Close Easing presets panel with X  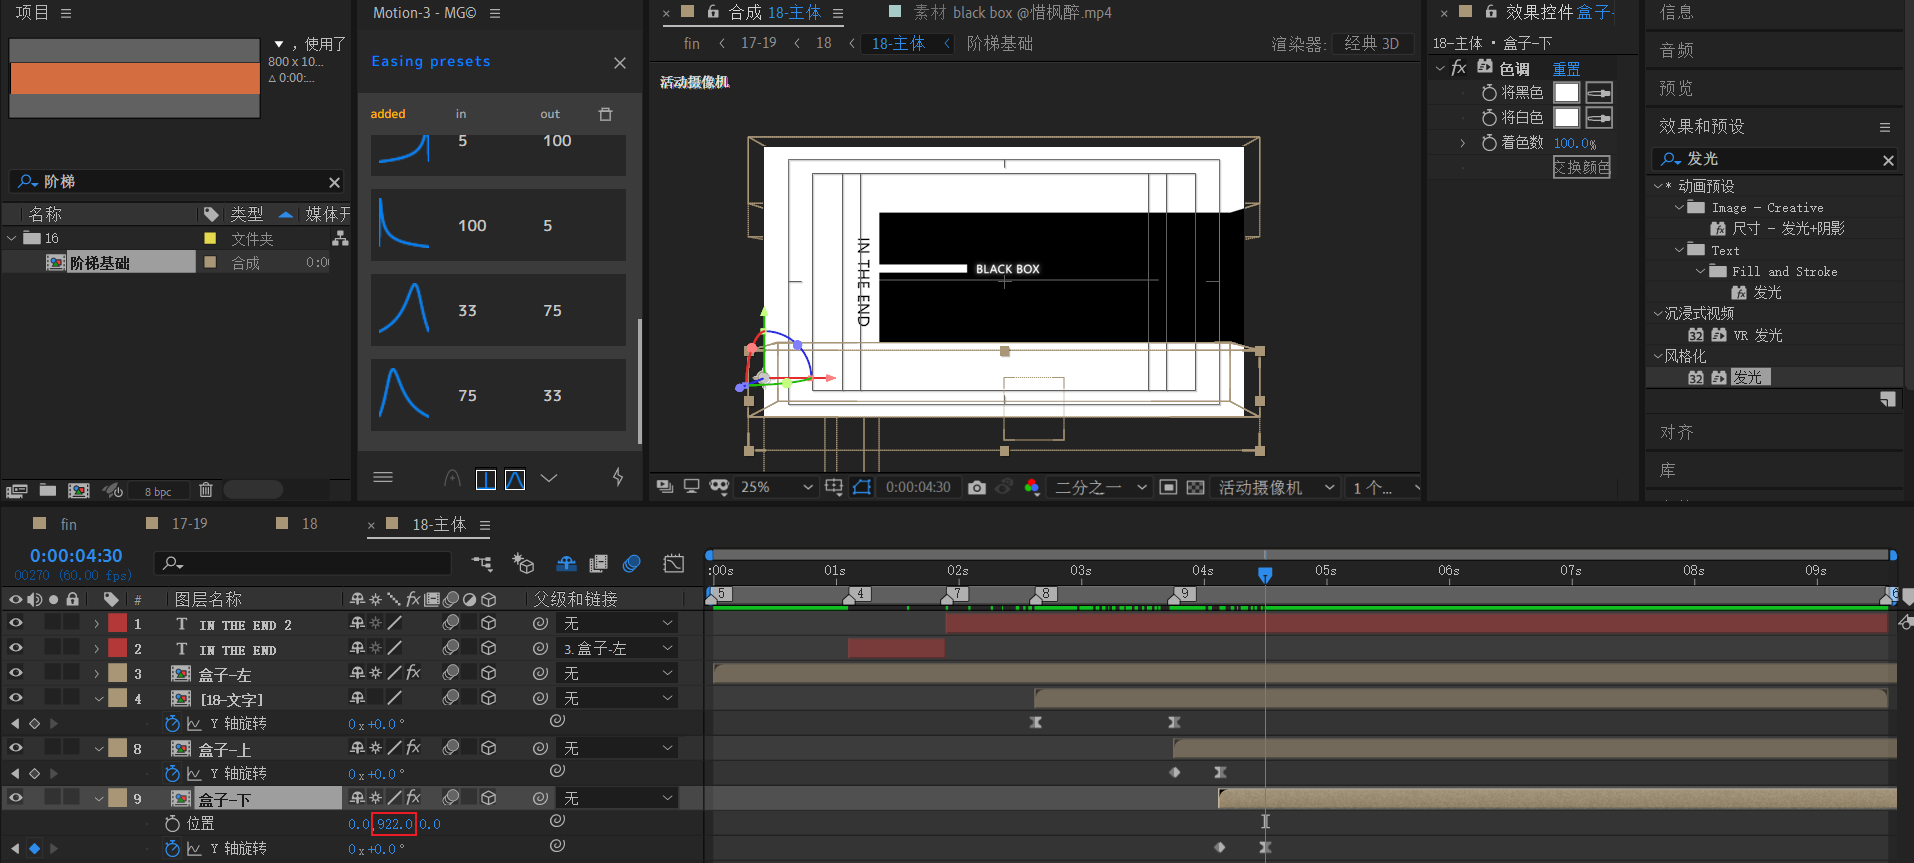620,62
